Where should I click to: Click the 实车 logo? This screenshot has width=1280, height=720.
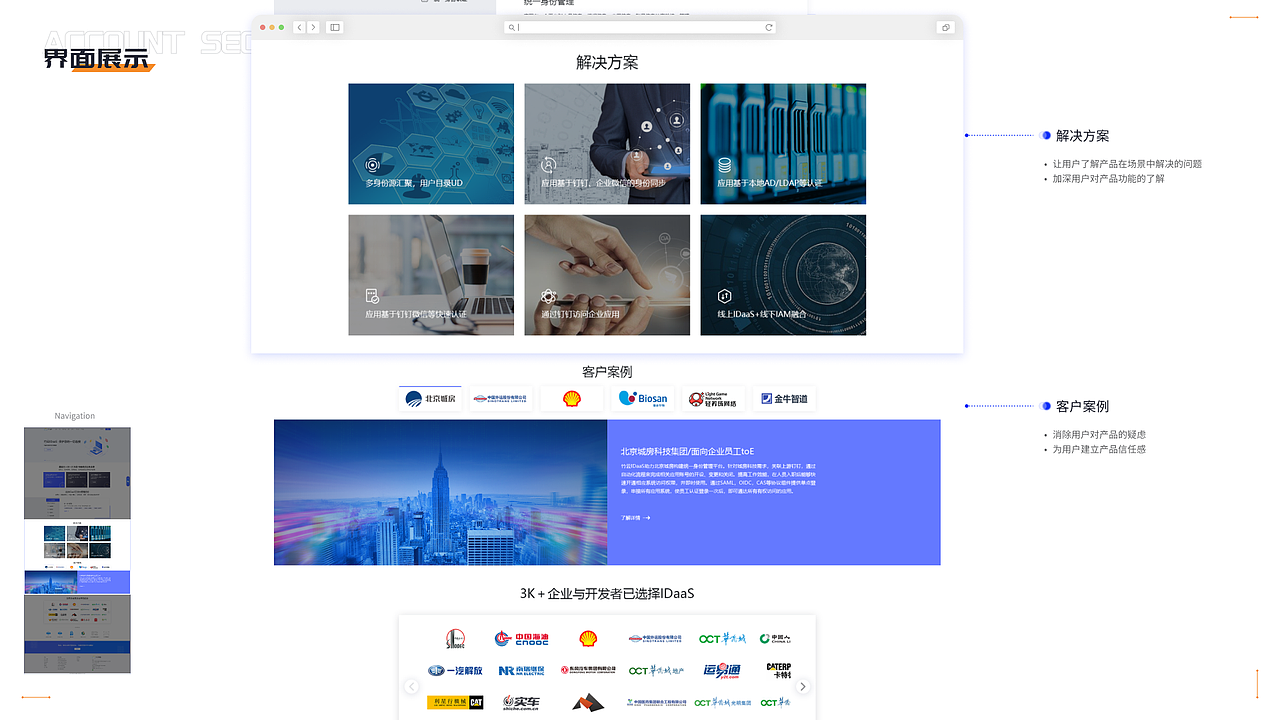point(521,703)
